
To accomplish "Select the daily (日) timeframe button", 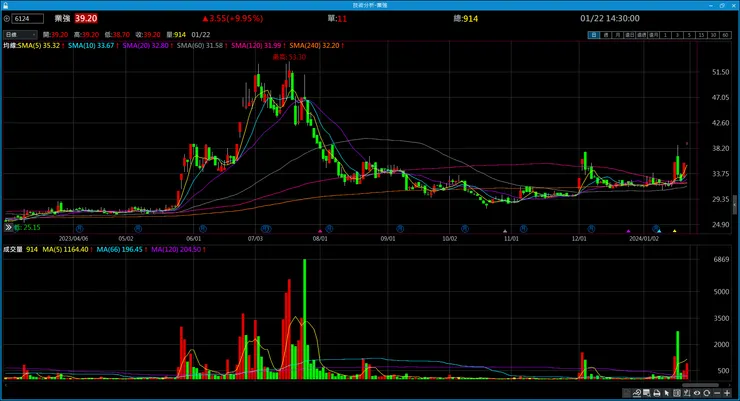I will click(x=594, y=35).
